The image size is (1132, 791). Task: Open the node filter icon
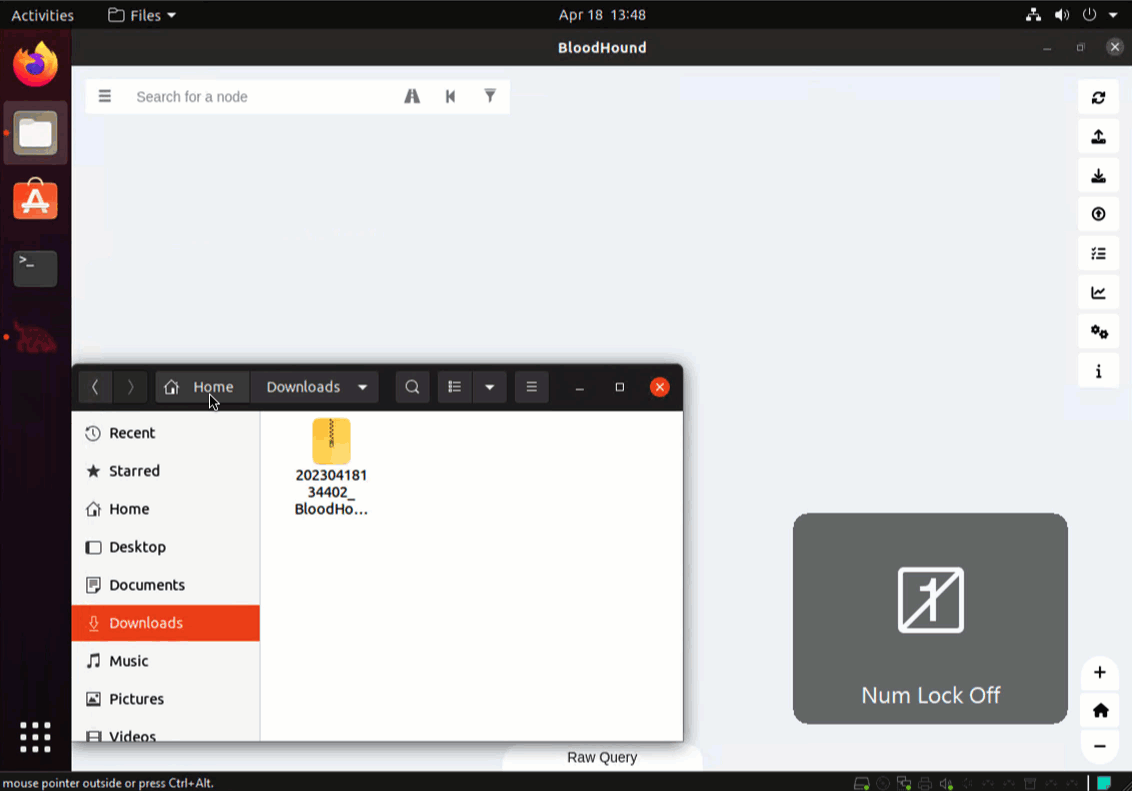point(489,96)
